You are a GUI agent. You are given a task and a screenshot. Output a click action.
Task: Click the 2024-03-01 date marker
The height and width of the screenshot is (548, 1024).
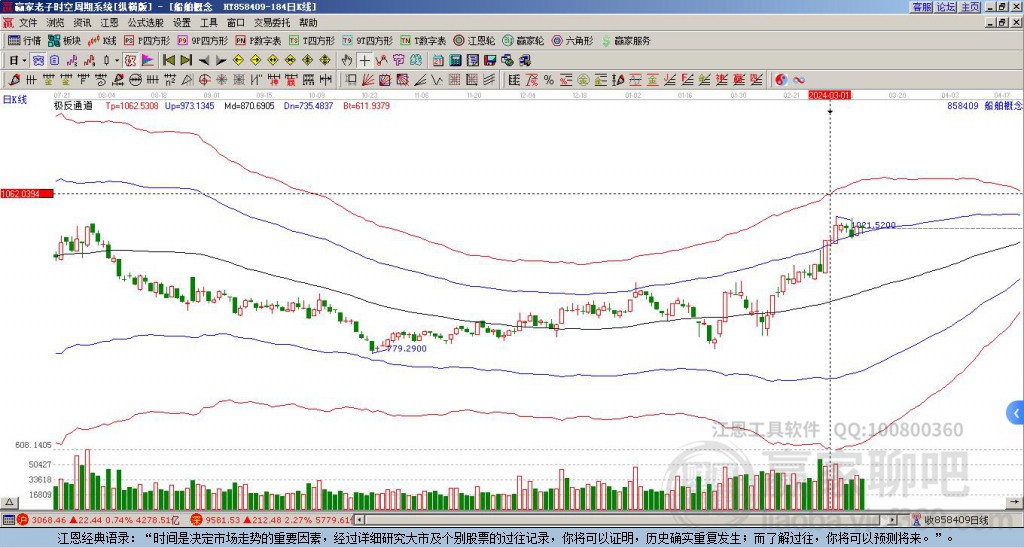pos(830,95)
